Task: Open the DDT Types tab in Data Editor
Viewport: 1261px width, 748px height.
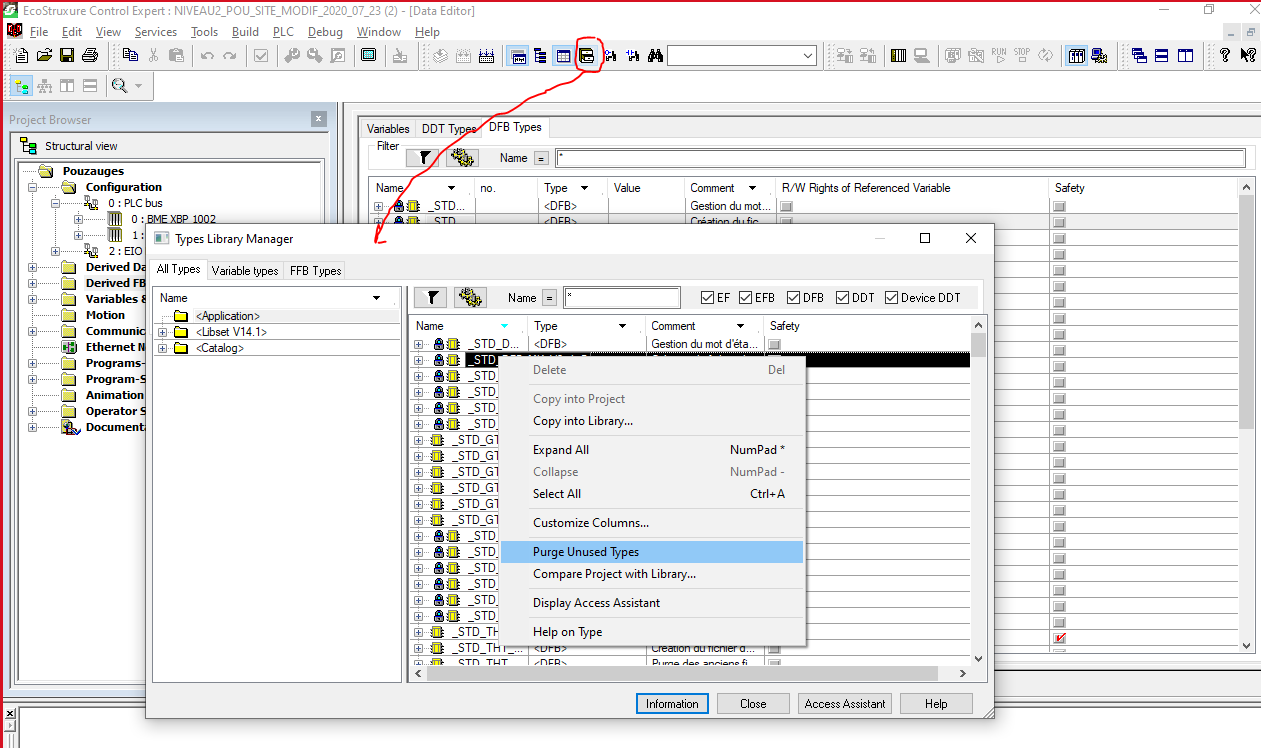Action: pos(449,129)
